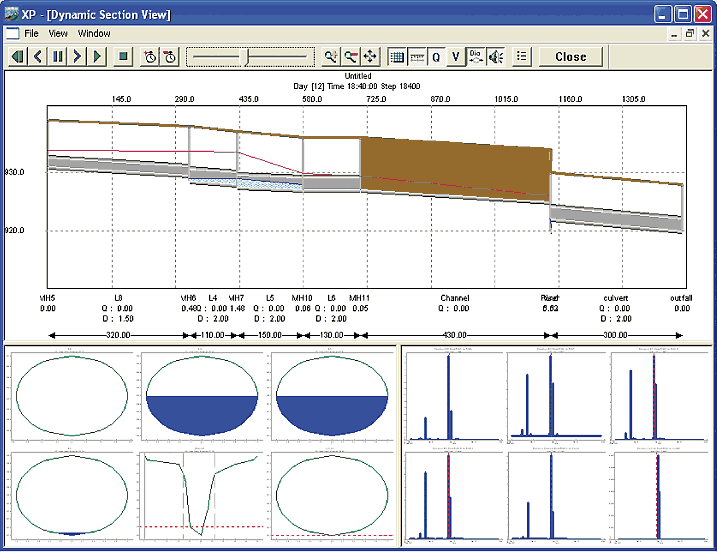The image size is (717, 552).
Task: Click the 725.0 distance axis label
Action: pos(376,99)
